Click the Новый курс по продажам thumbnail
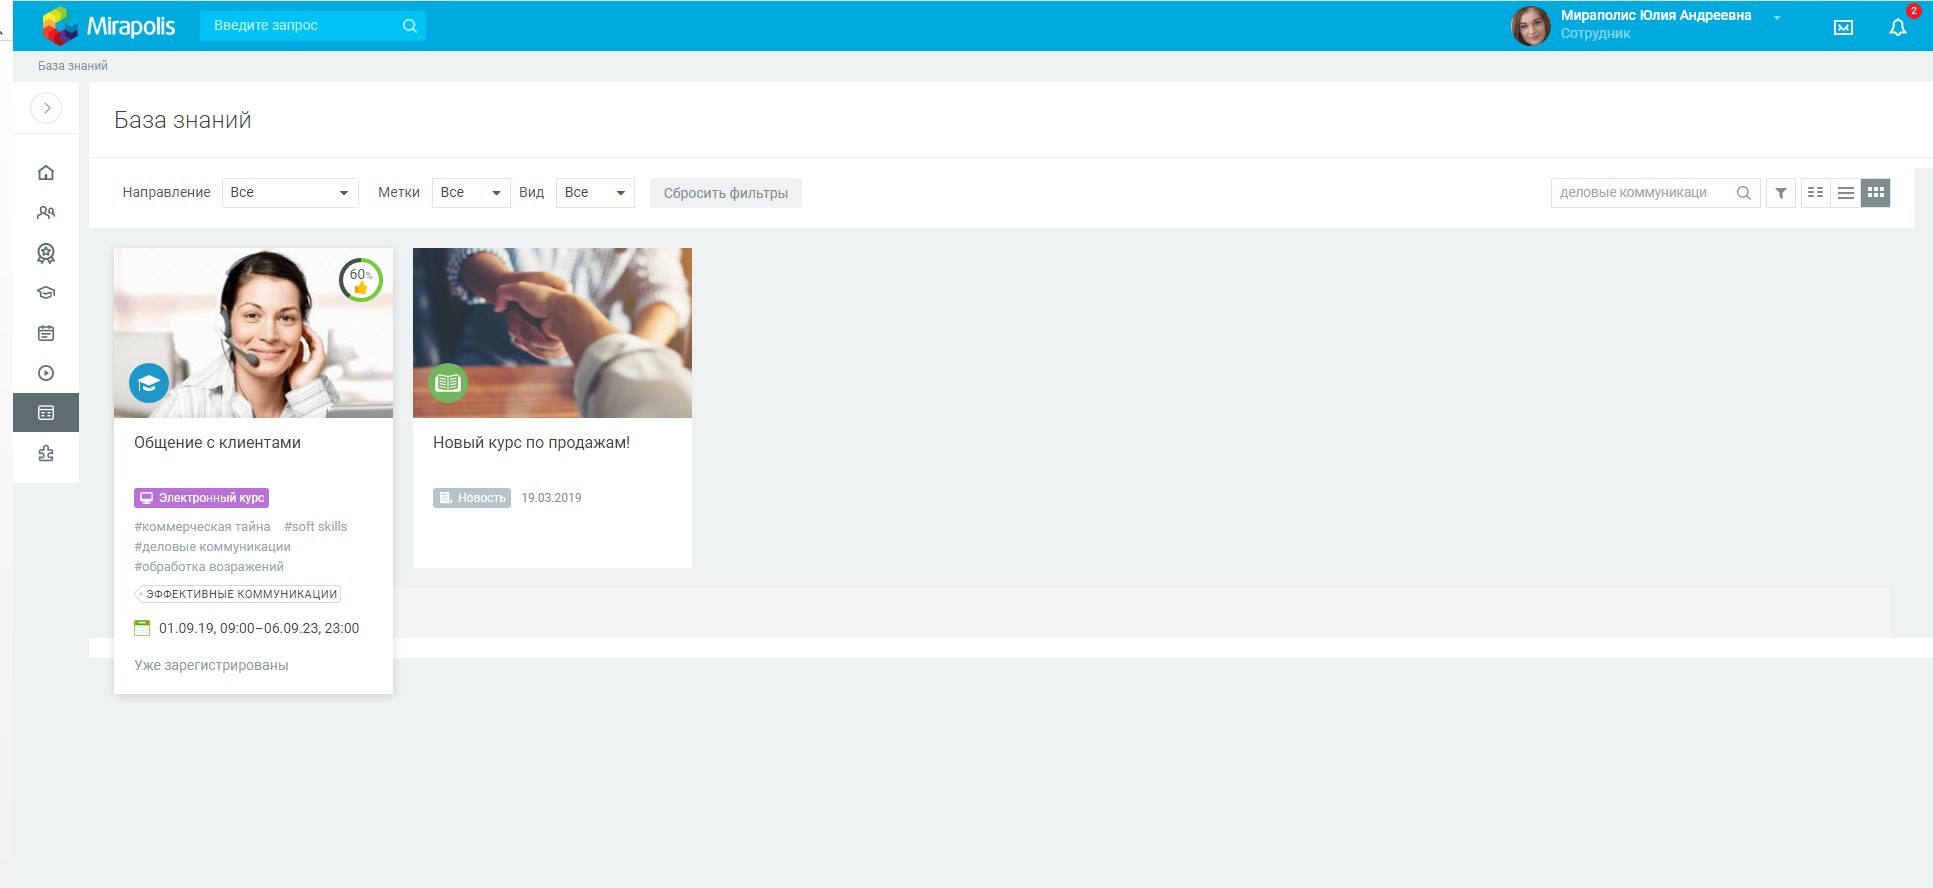The width and height of the screenshot is (1933, 888). coord(552,332)
